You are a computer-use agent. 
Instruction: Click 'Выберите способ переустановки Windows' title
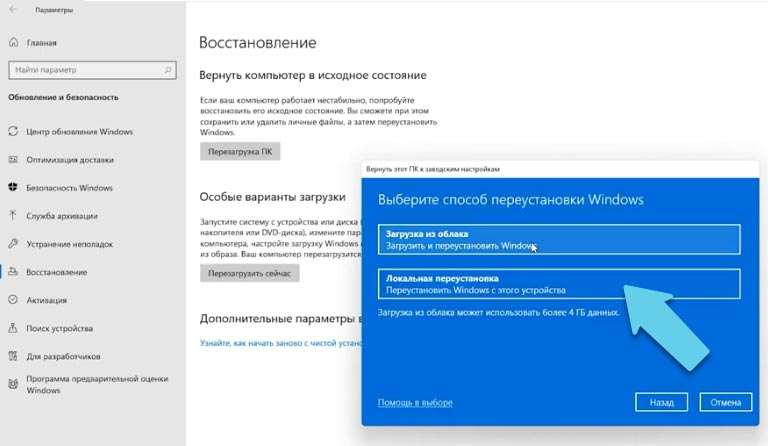[510, 200]
